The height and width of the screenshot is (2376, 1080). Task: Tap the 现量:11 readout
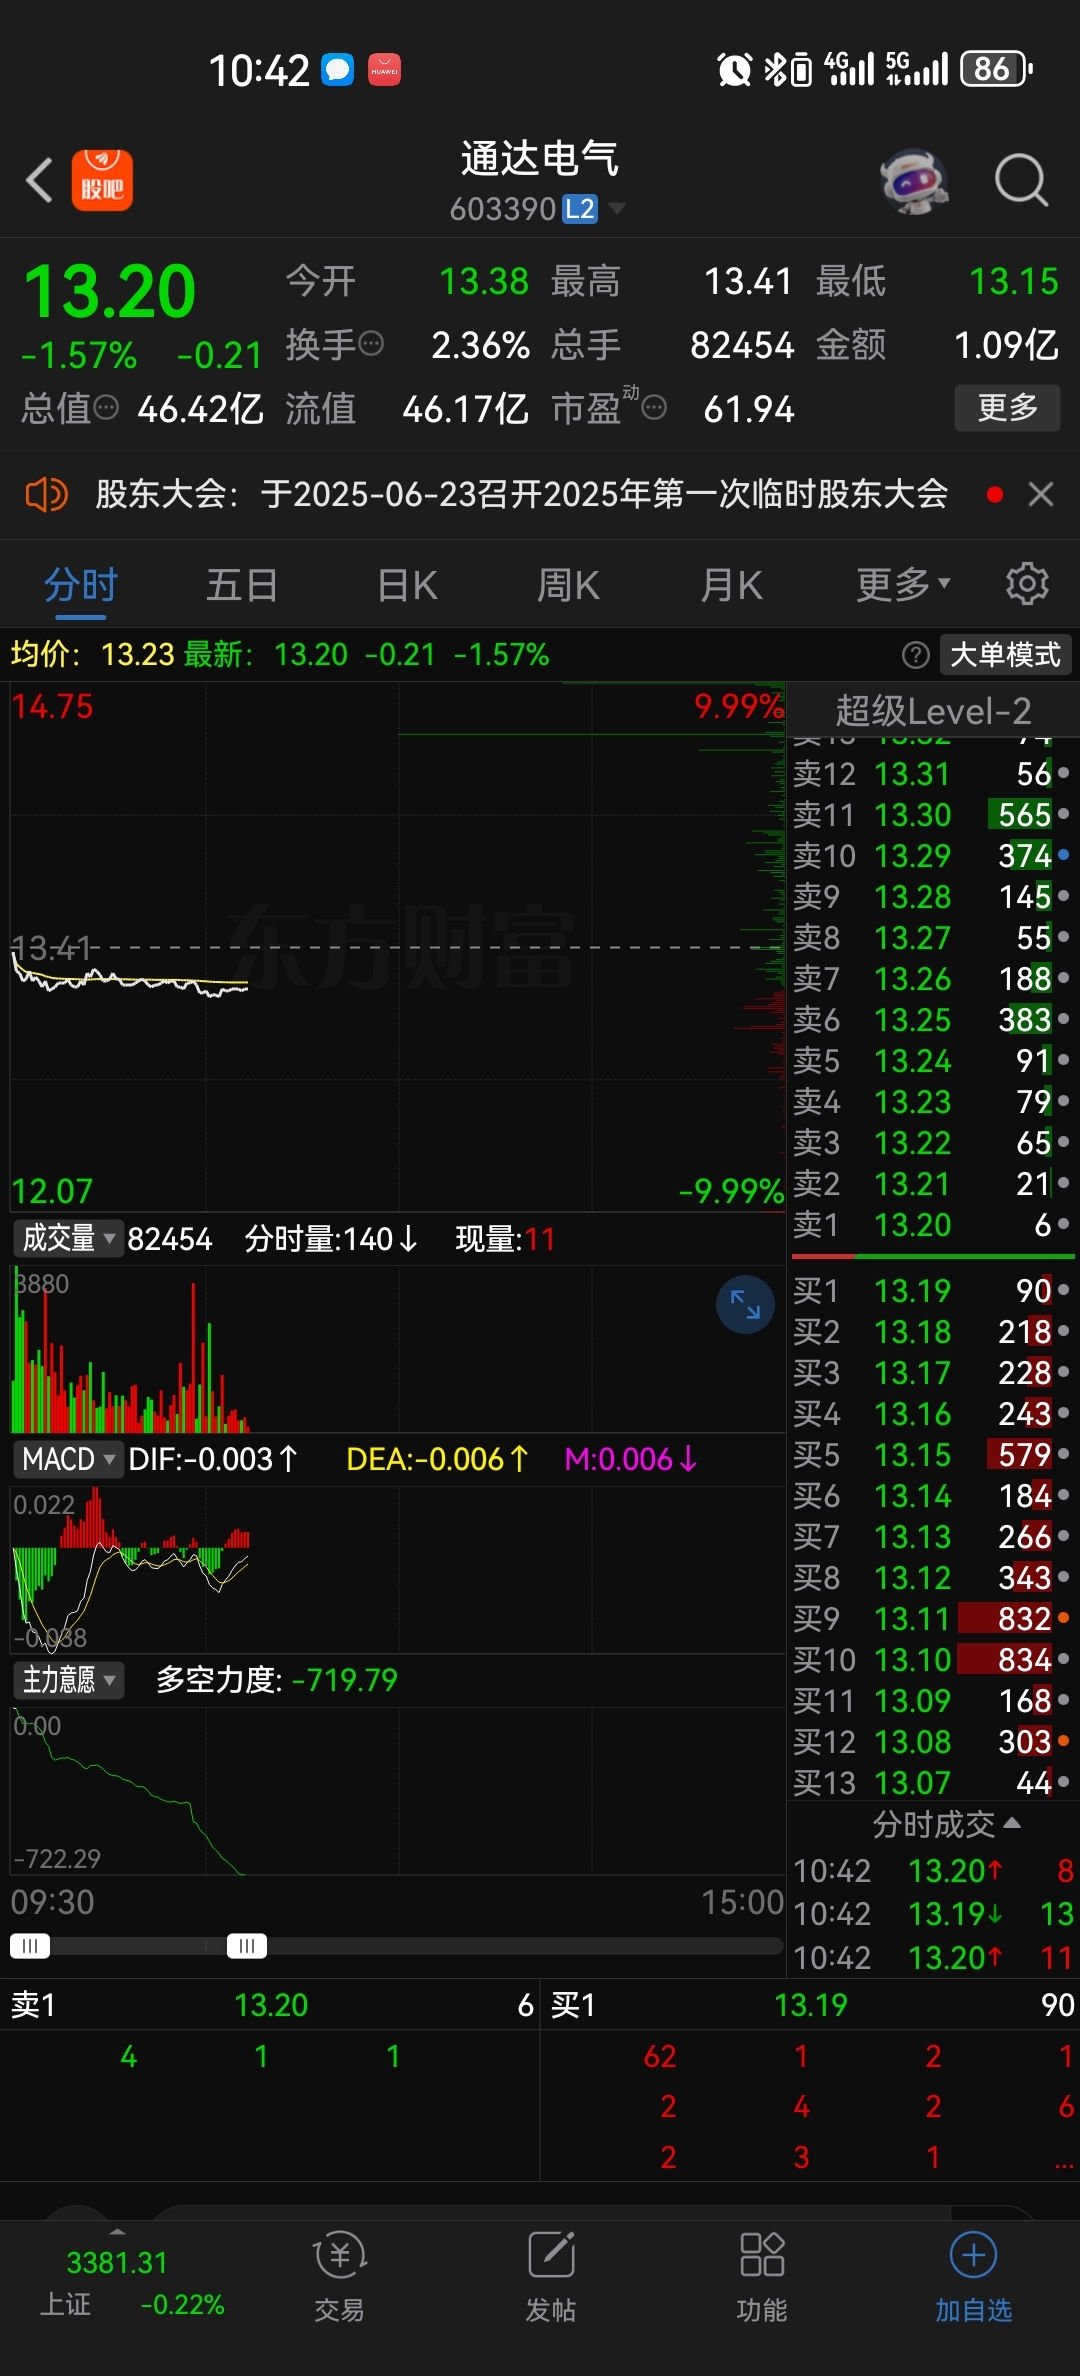point(505,1239)
